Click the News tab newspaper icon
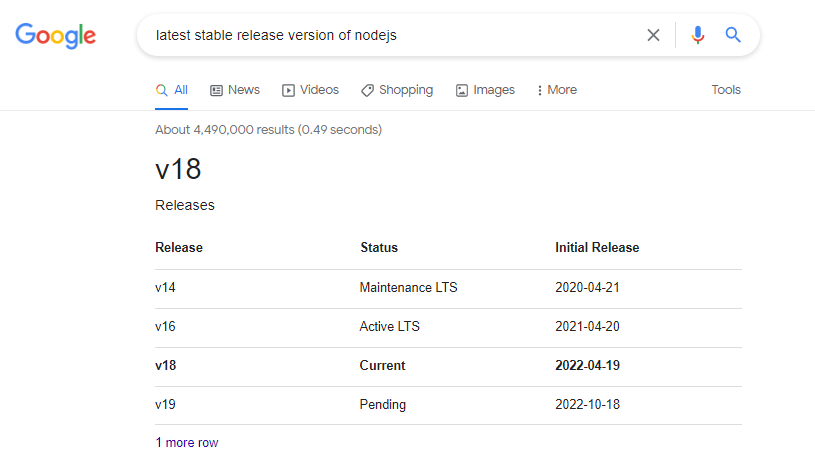815x460 pixels. 216,90
